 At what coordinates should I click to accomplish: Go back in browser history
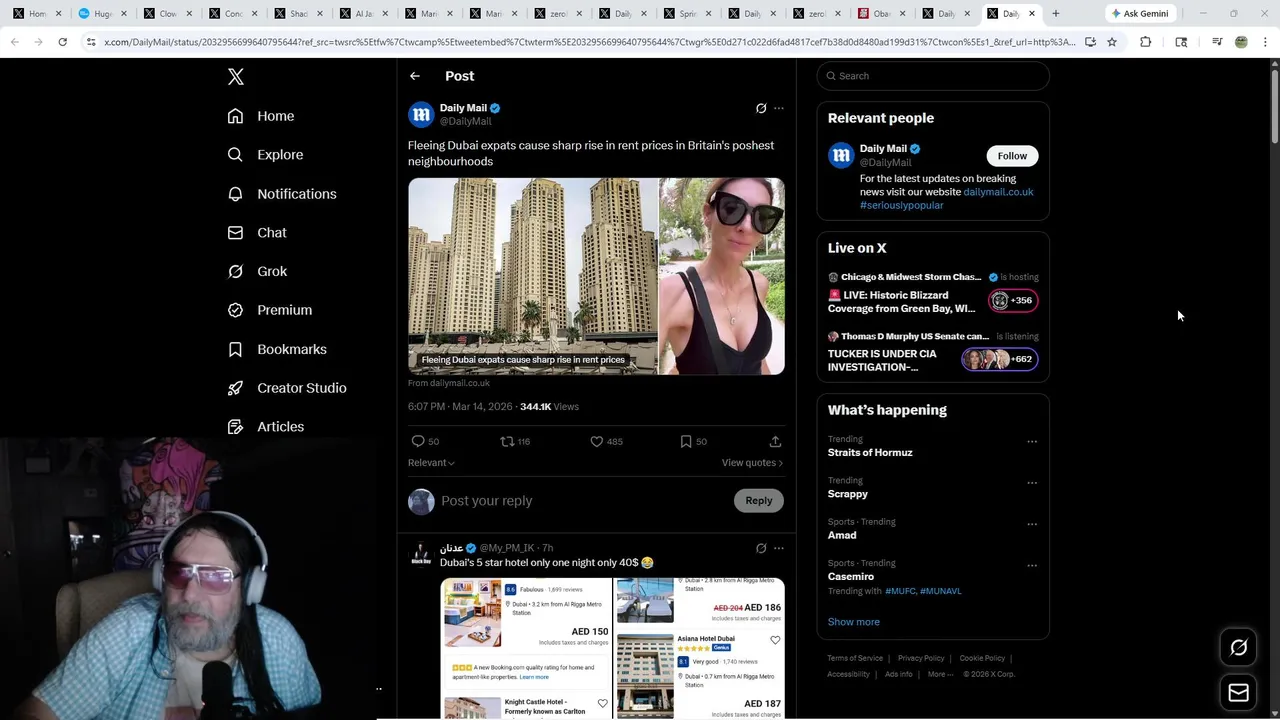point(14,42)
